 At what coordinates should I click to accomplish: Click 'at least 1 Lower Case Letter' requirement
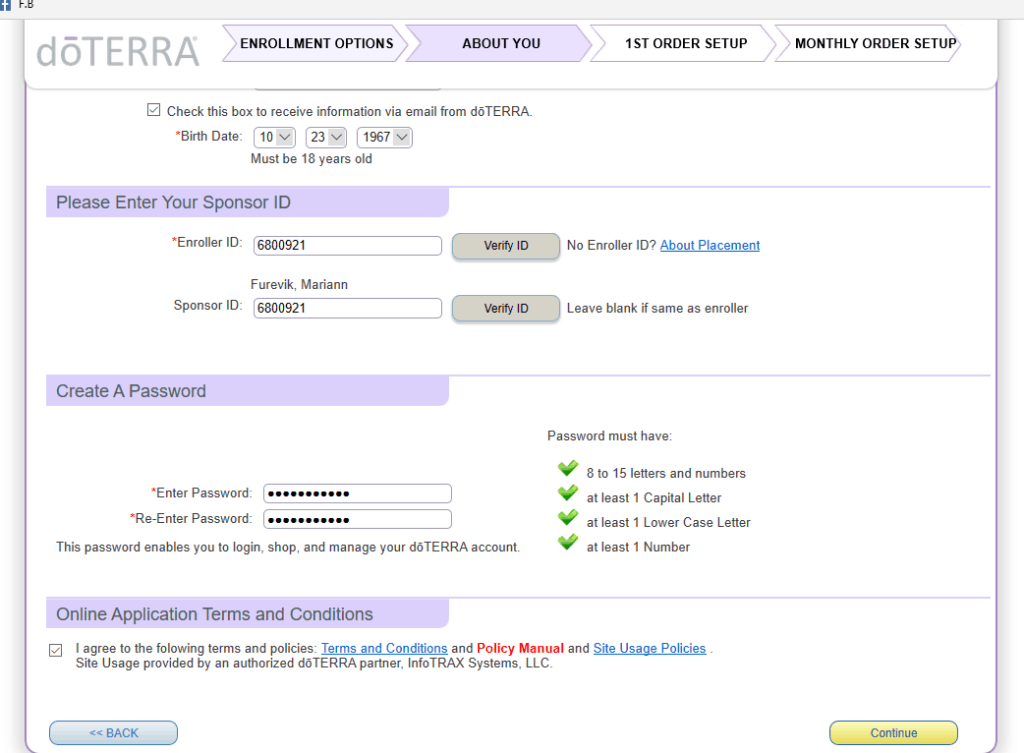click(x=668, y=522)
